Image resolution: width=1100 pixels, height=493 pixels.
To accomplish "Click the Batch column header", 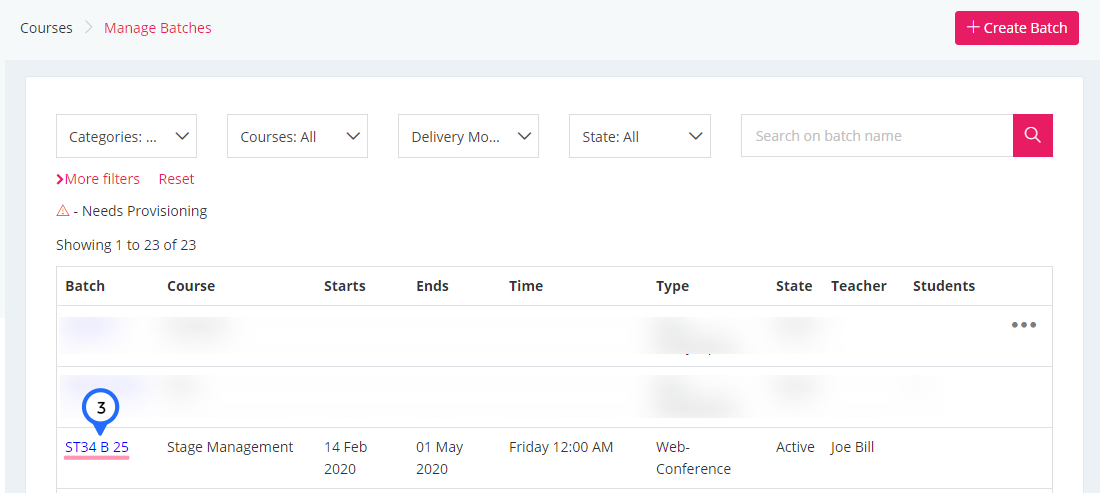I will [x=85, y=286].
